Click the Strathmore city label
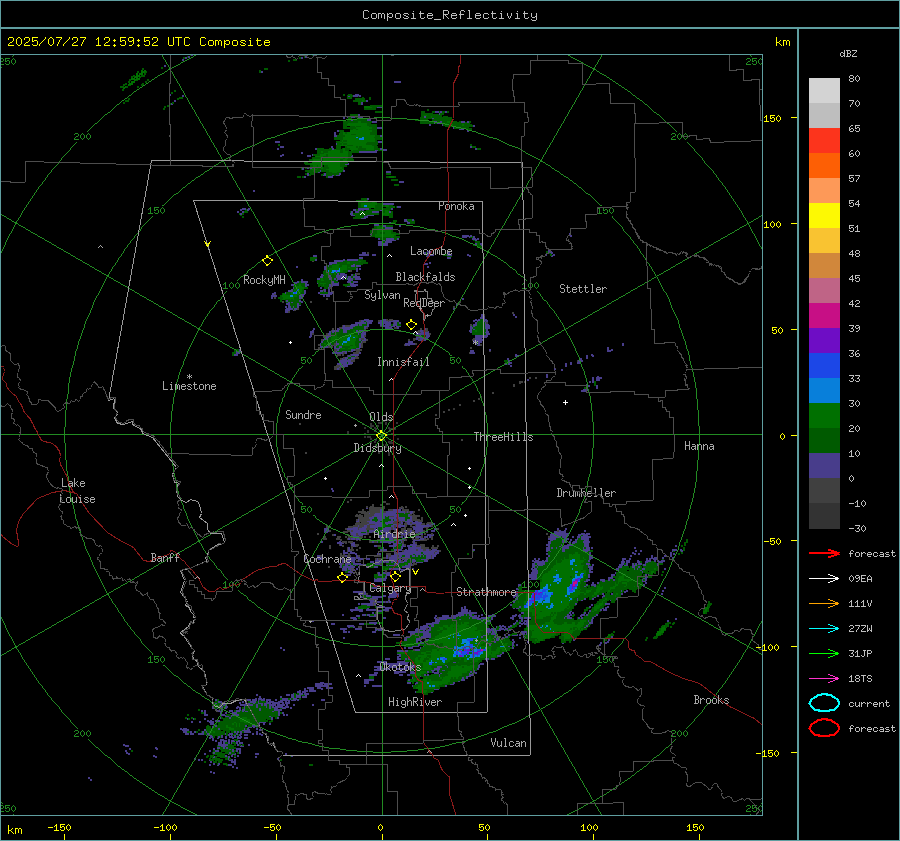Screen dimensions: 900x841 point(486,592)
